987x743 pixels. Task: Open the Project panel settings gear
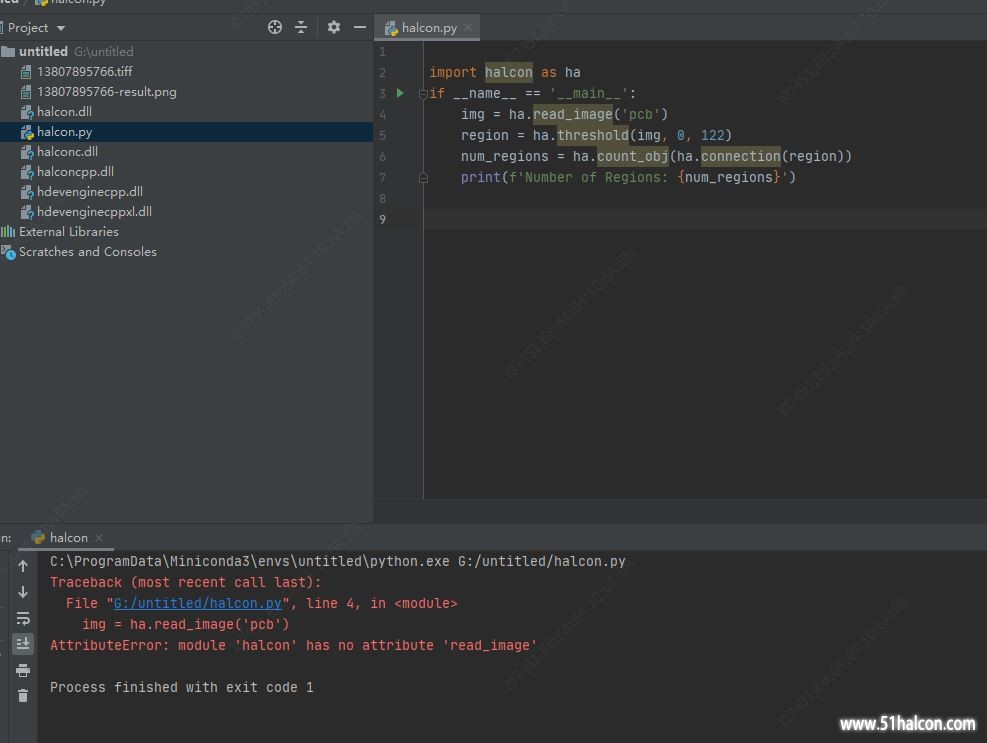(x=334, y=27)
